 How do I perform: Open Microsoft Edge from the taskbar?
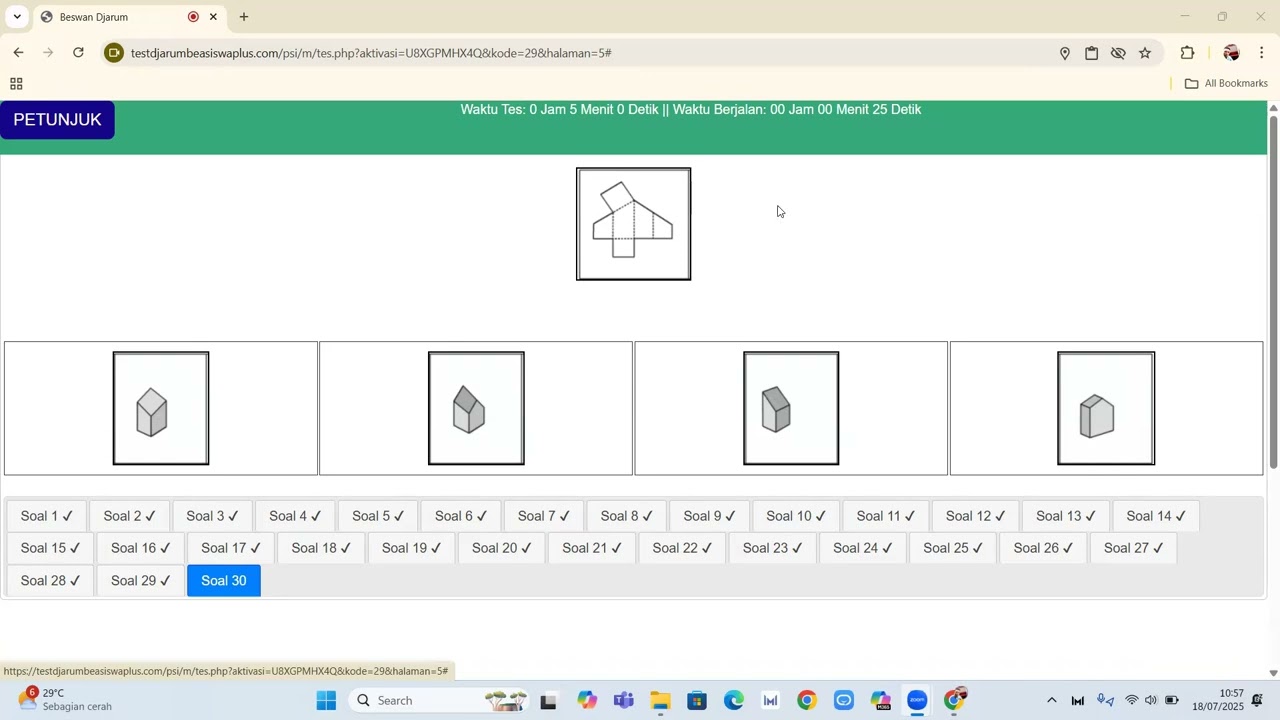[734, 700]
